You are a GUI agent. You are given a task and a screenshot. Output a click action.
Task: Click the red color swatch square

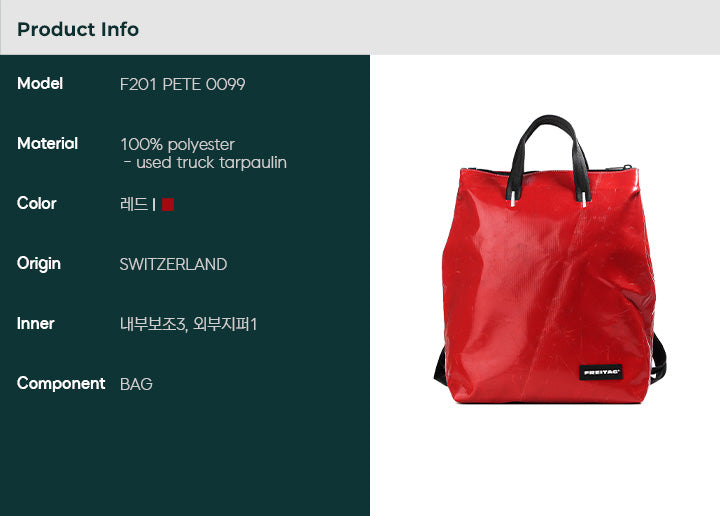coord(168,204)
